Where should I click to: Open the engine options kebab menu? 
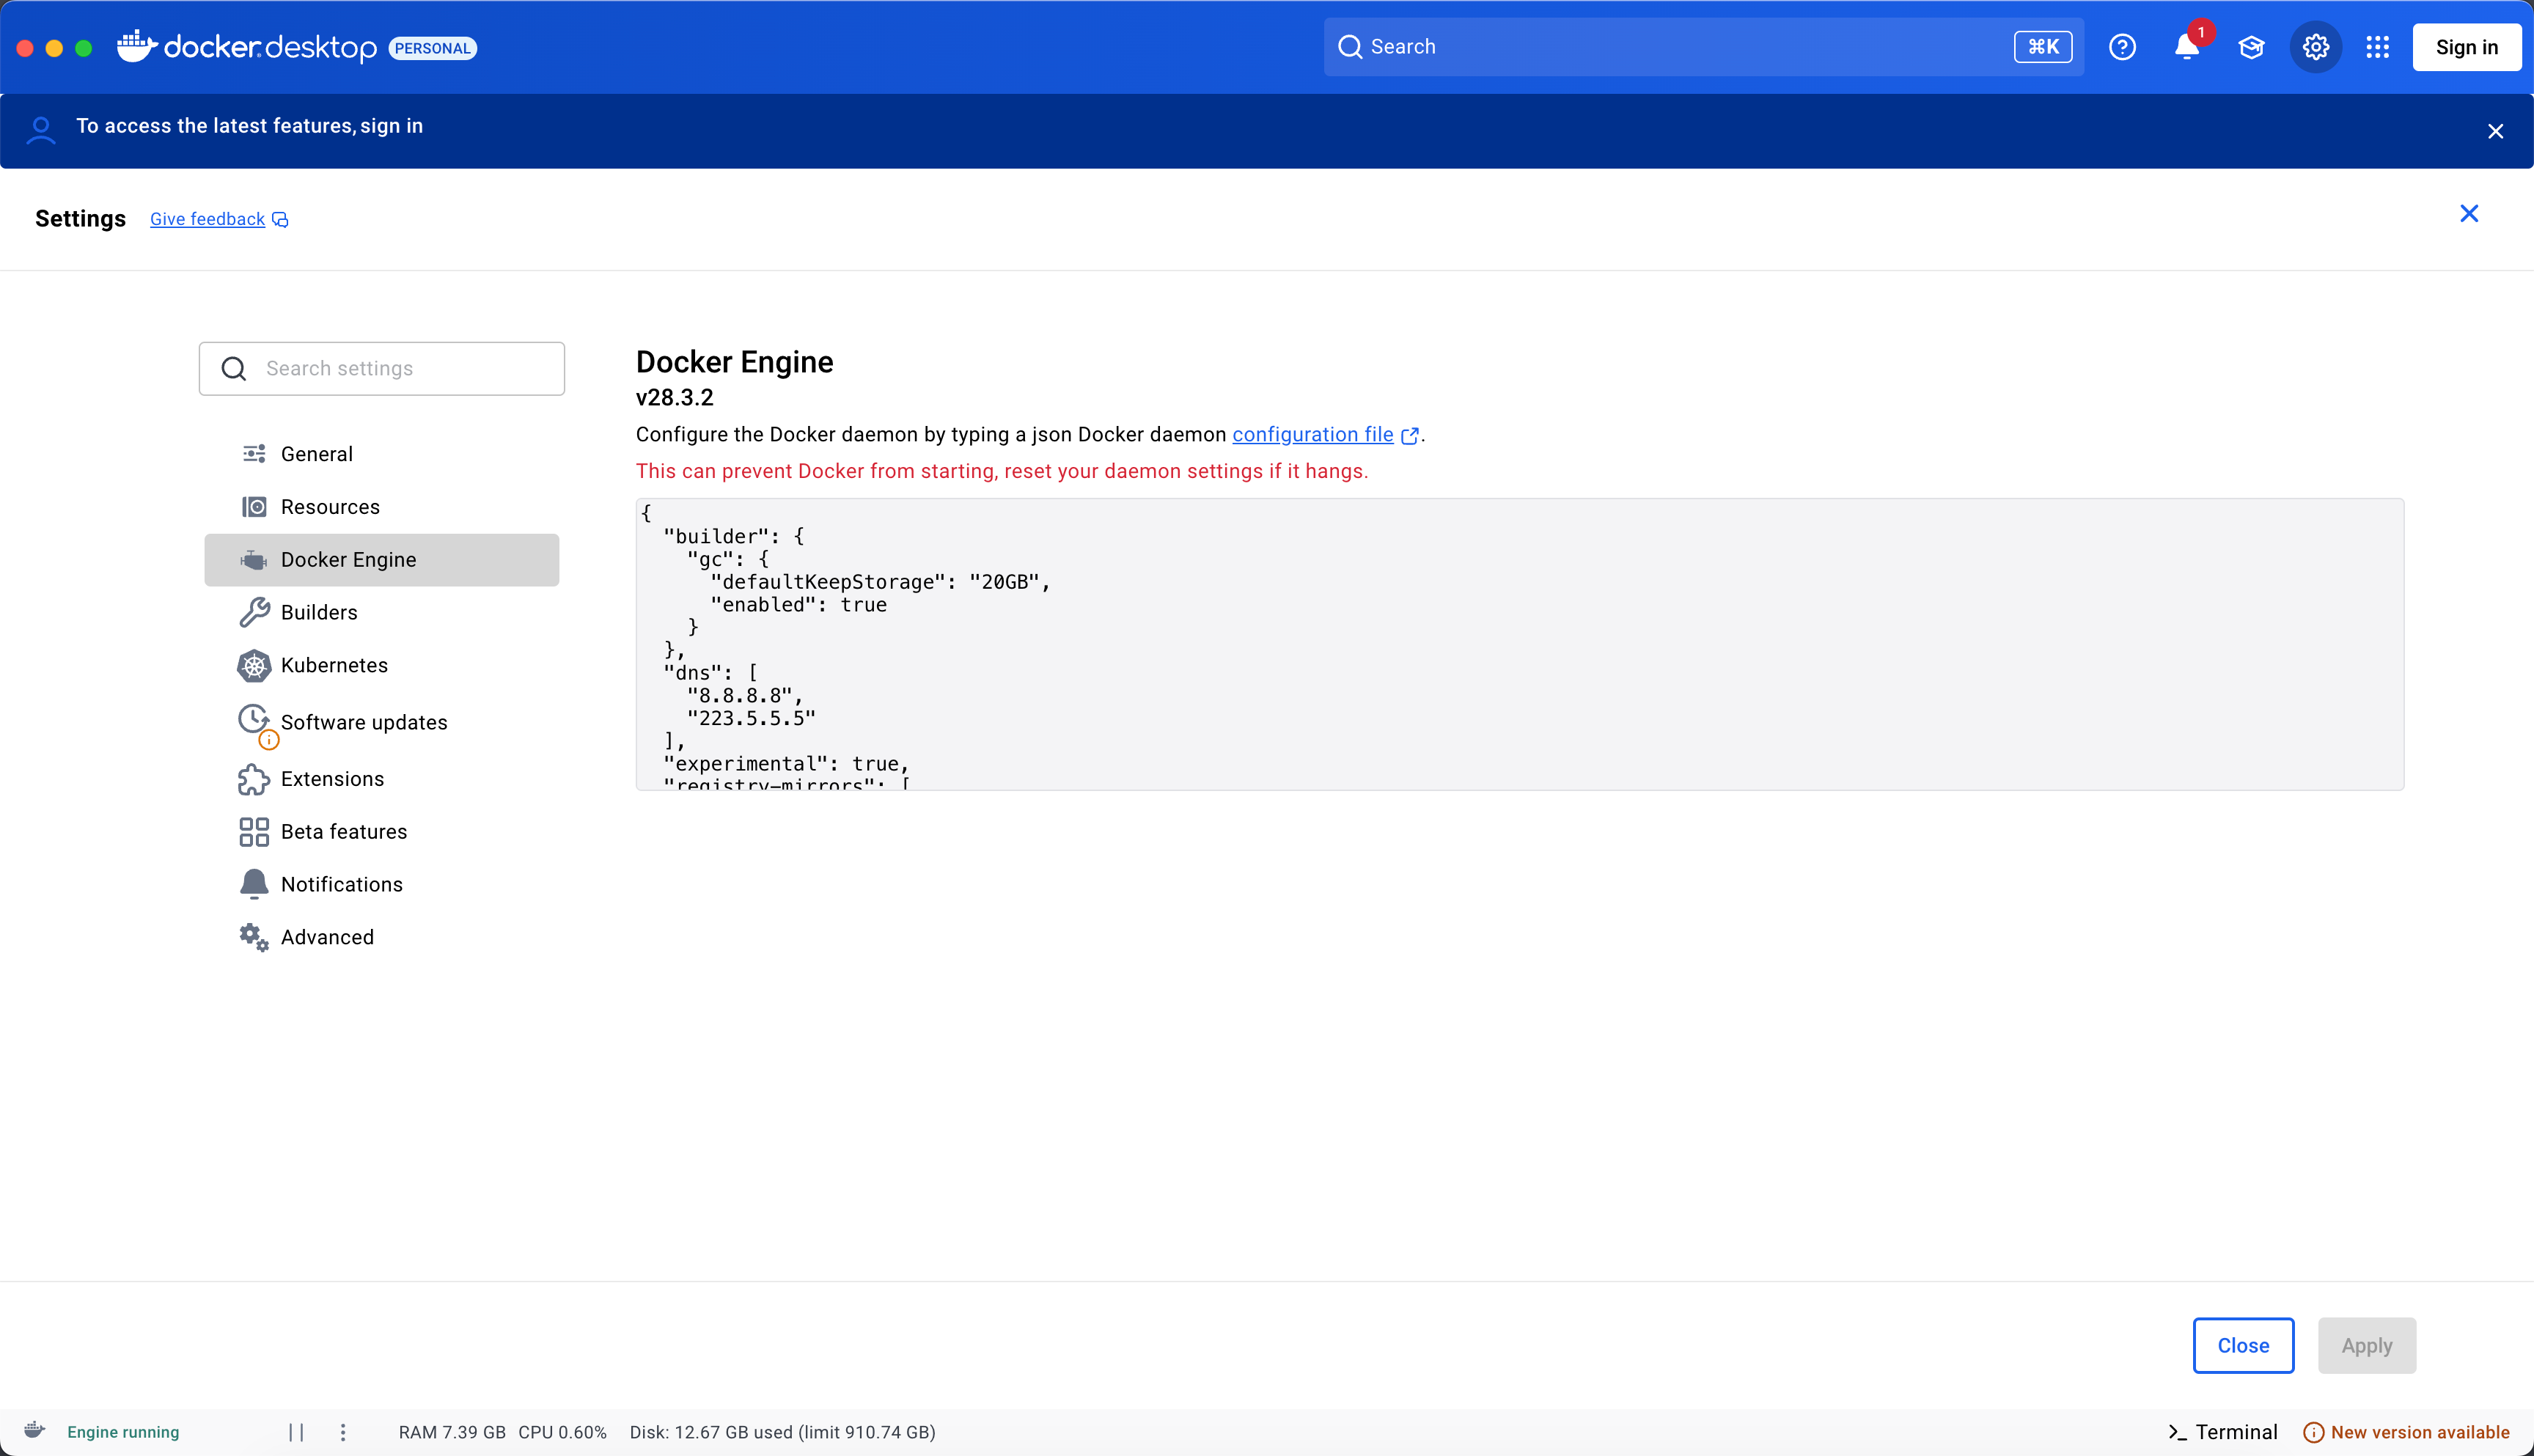pos(343,1432)
